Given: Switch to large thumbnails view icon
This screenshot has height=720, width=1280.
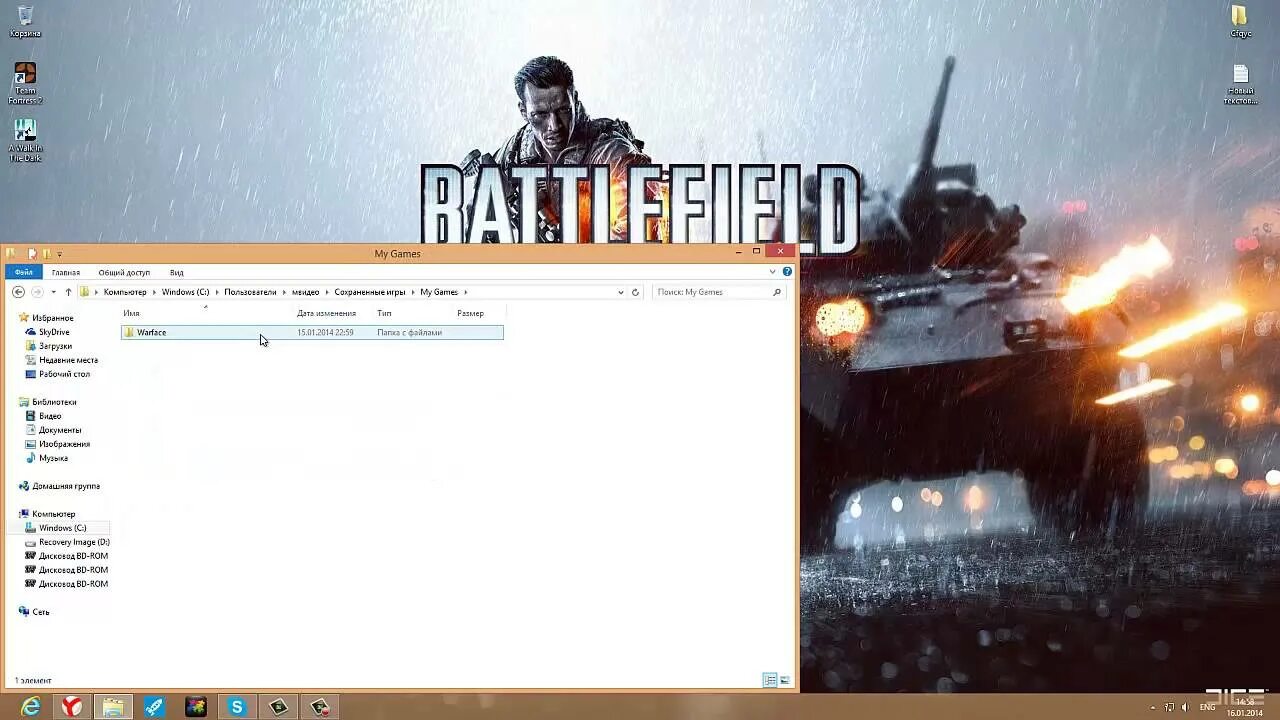Looking at the screenshot, I should click(x=785, y=680).
